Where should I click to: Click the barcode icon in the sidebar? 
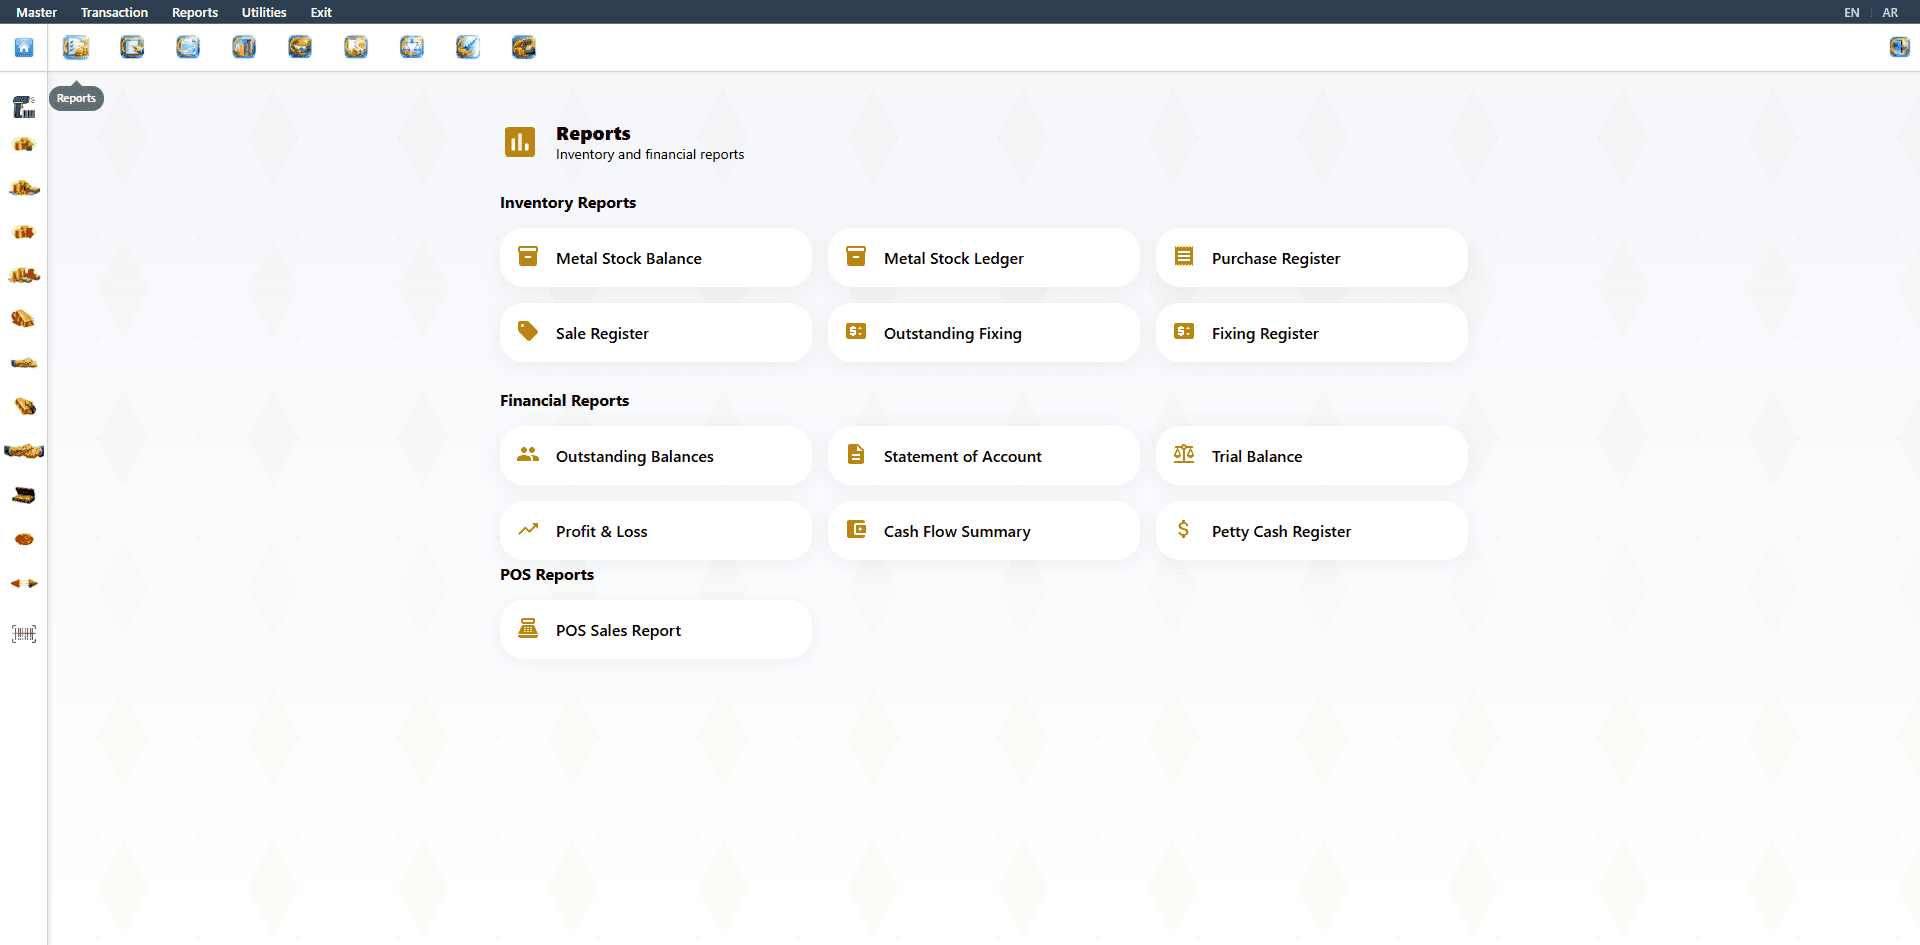coord(24,634)
